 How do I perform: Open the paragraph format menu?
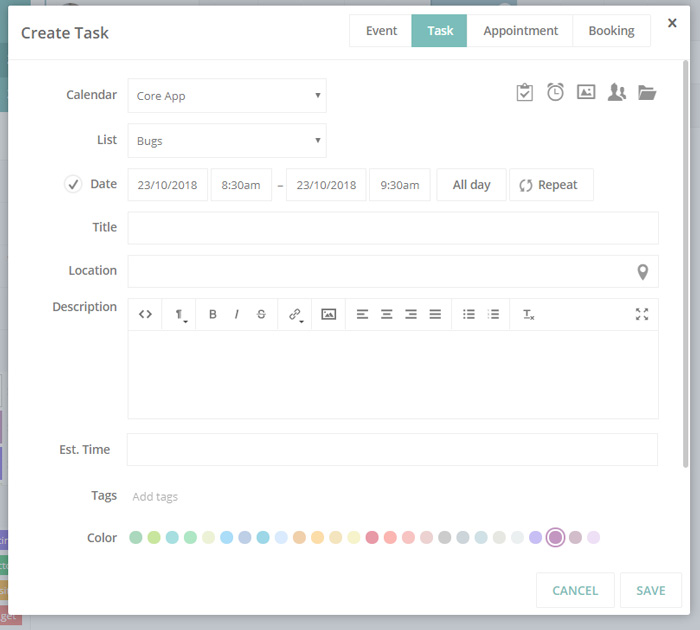coord(179,315)
